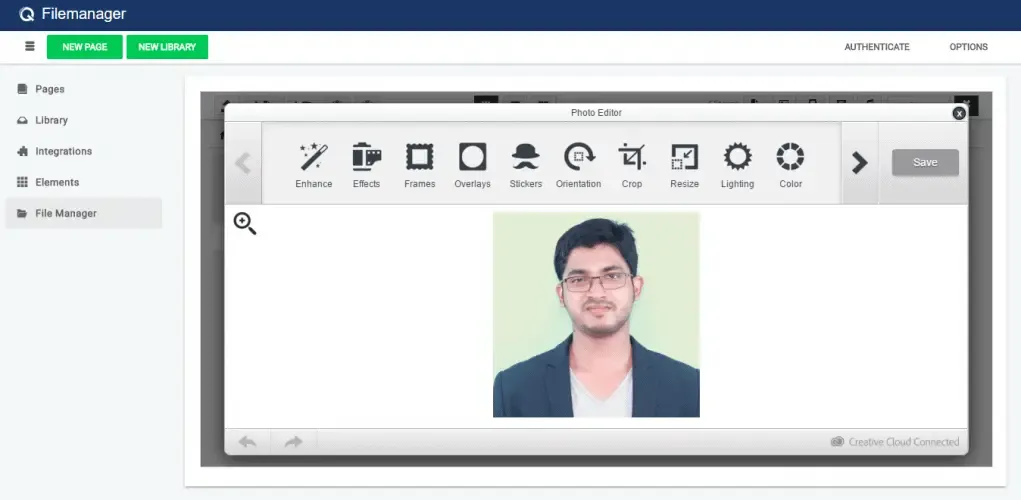This screenshot has width=1021, height=500.
Task: Click the portrait photo in editor
Action: pyautogui.click(x=596, y=314)
